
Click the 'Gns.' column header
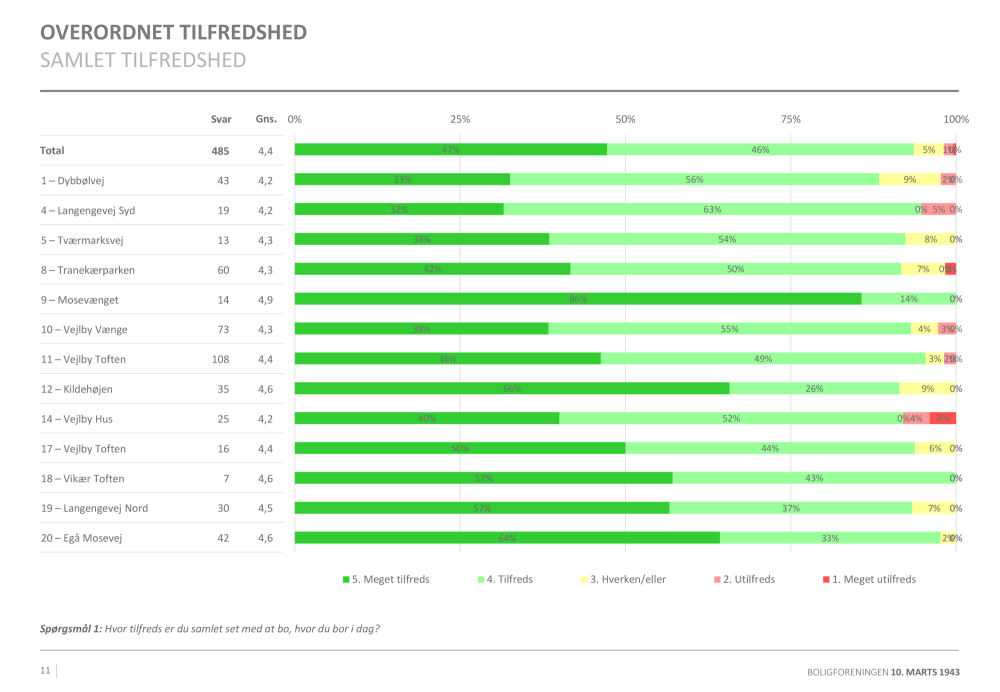(266, 119)
